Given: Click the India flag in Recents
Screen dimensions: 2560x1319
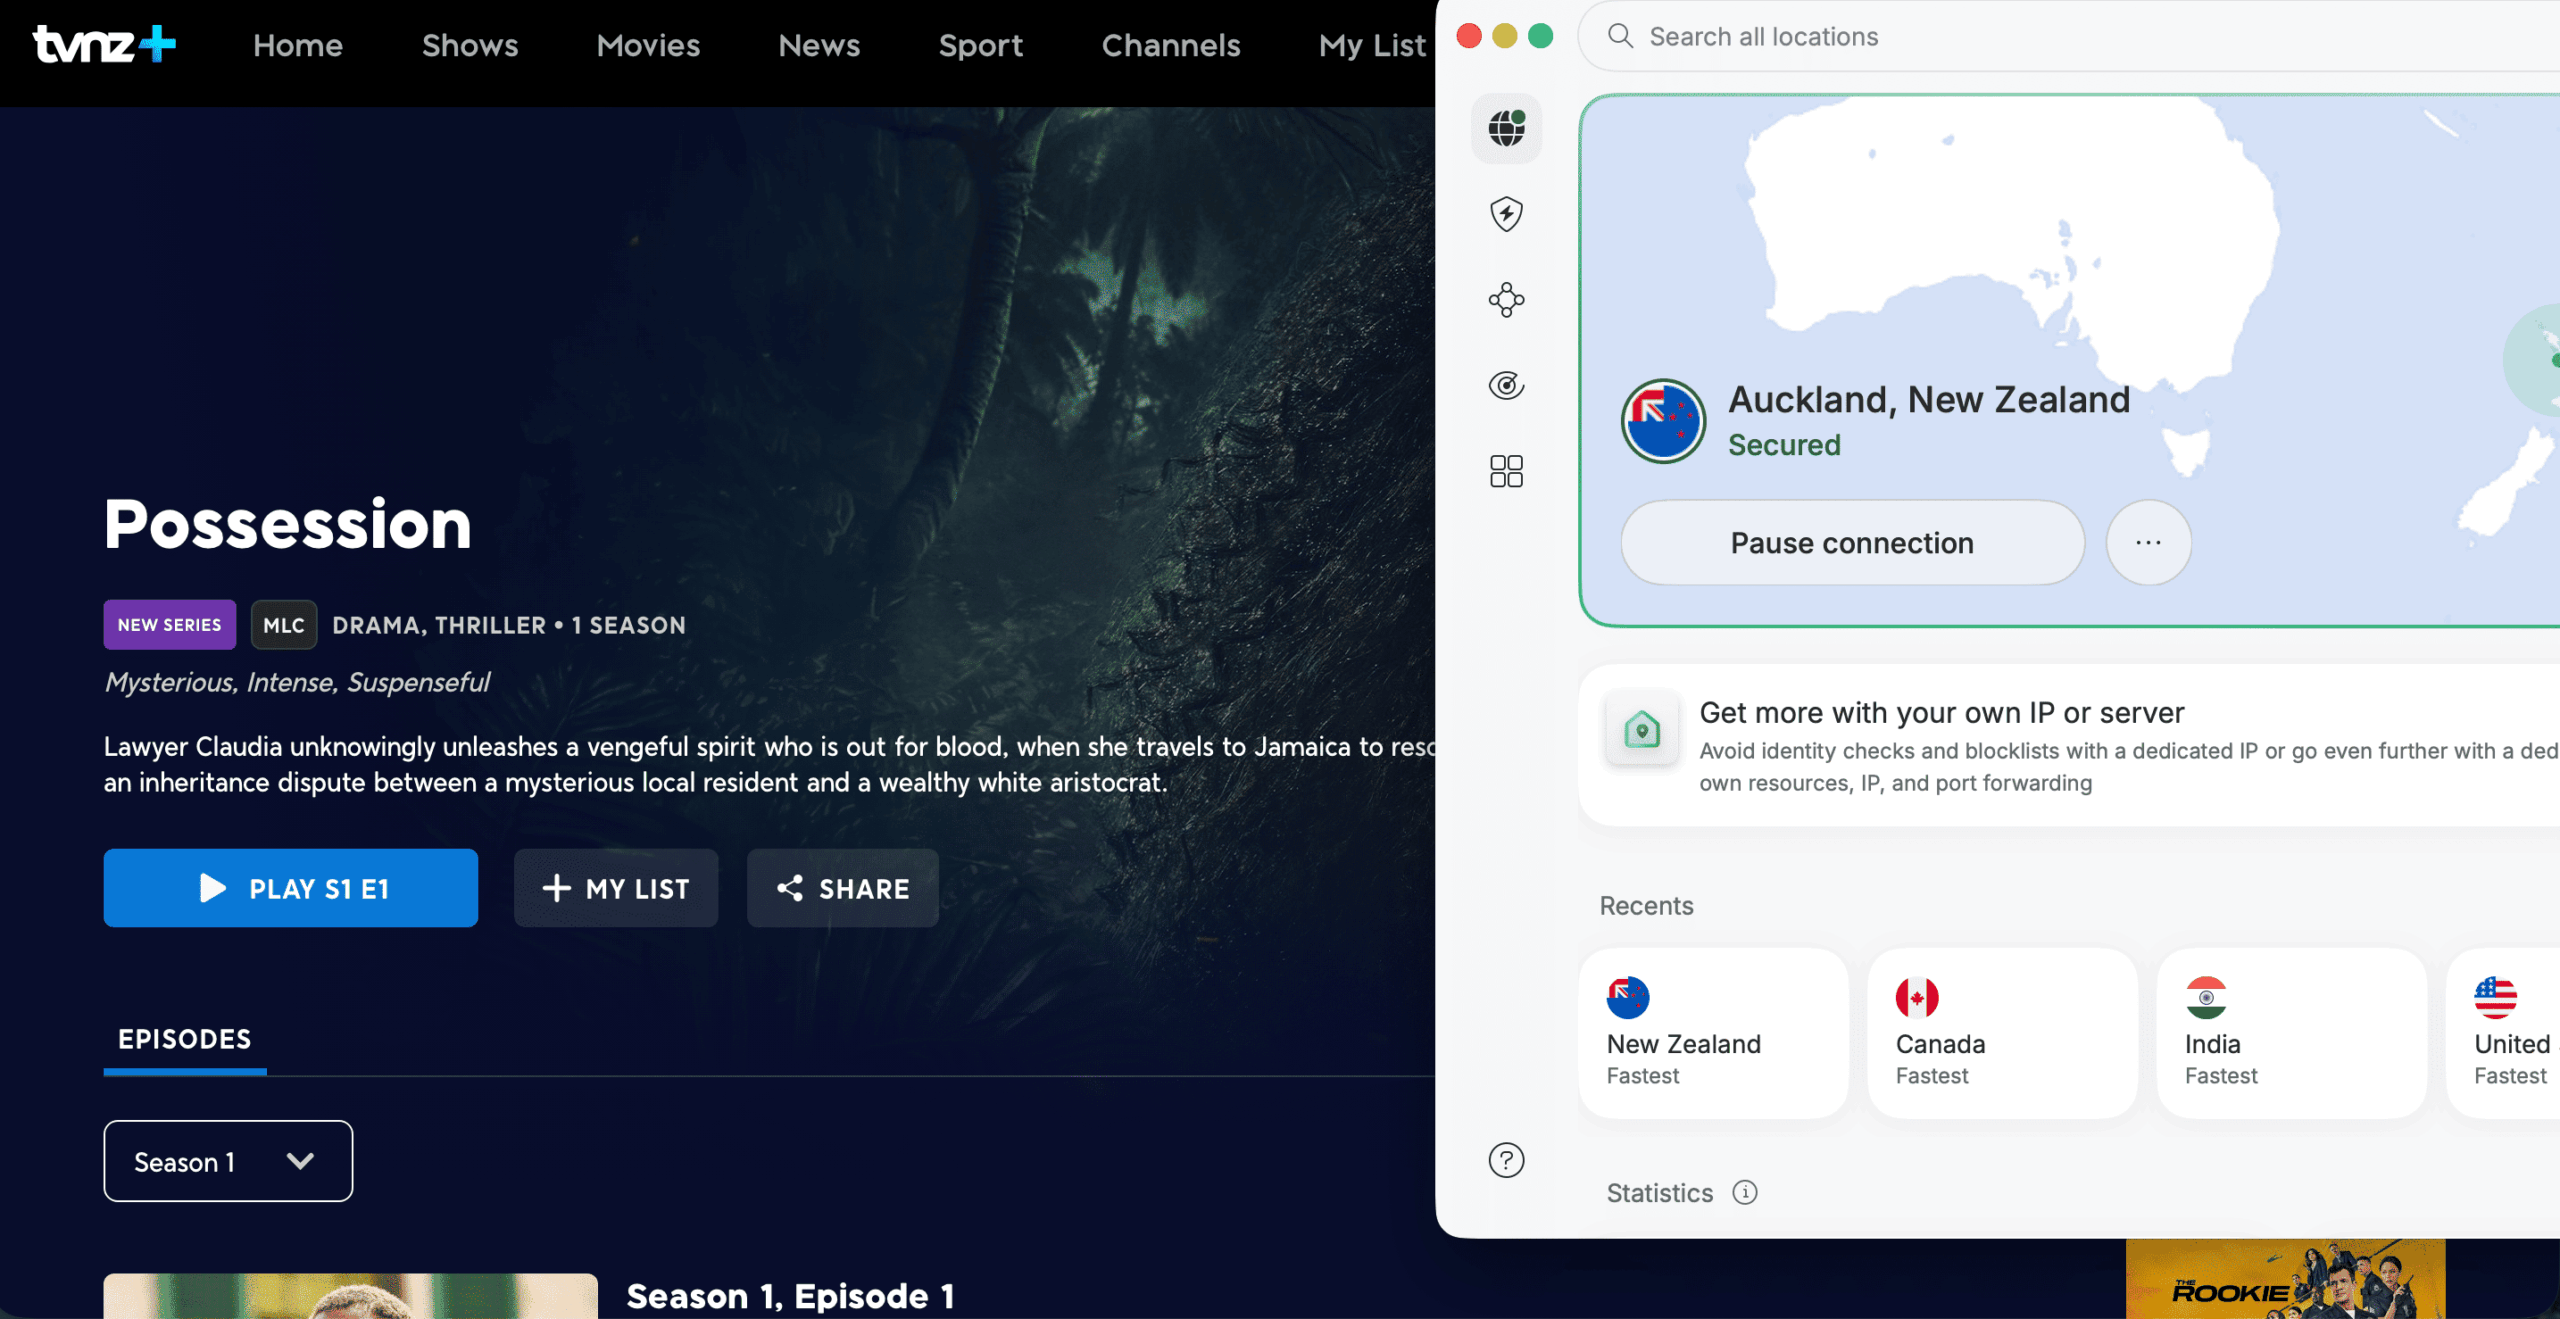Looking at the screenshot, I should pyautogui.click(x=2206, y=997).
